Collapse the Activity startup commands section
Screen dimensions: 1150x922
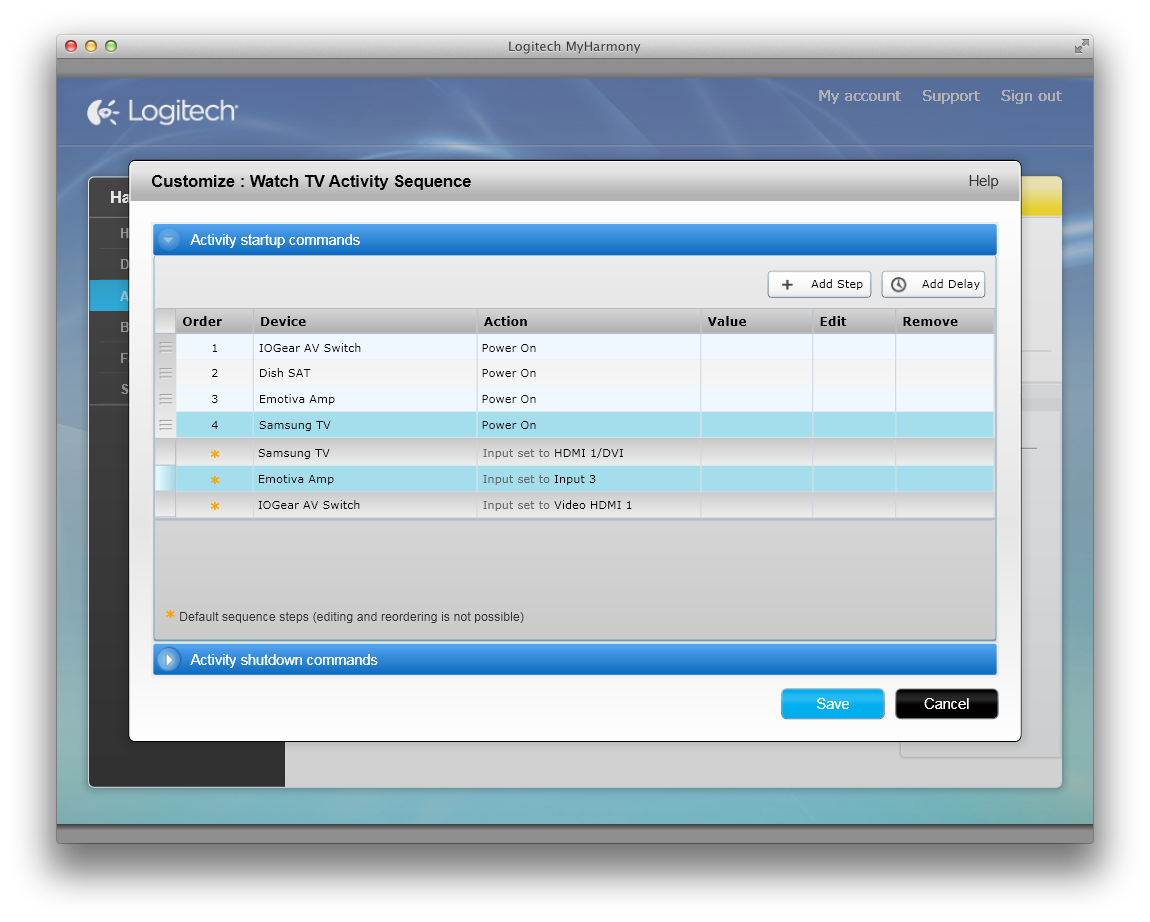pos(169,240)
